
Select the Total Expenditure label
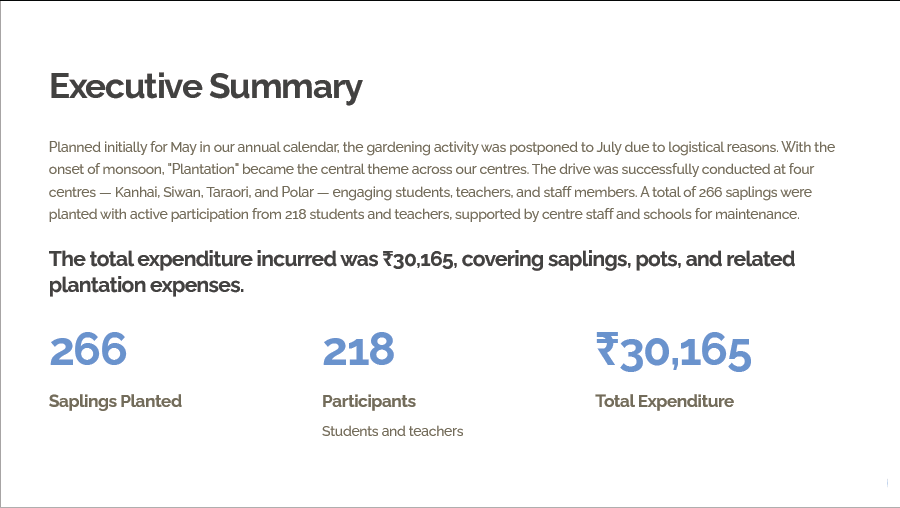pos(664,401)
